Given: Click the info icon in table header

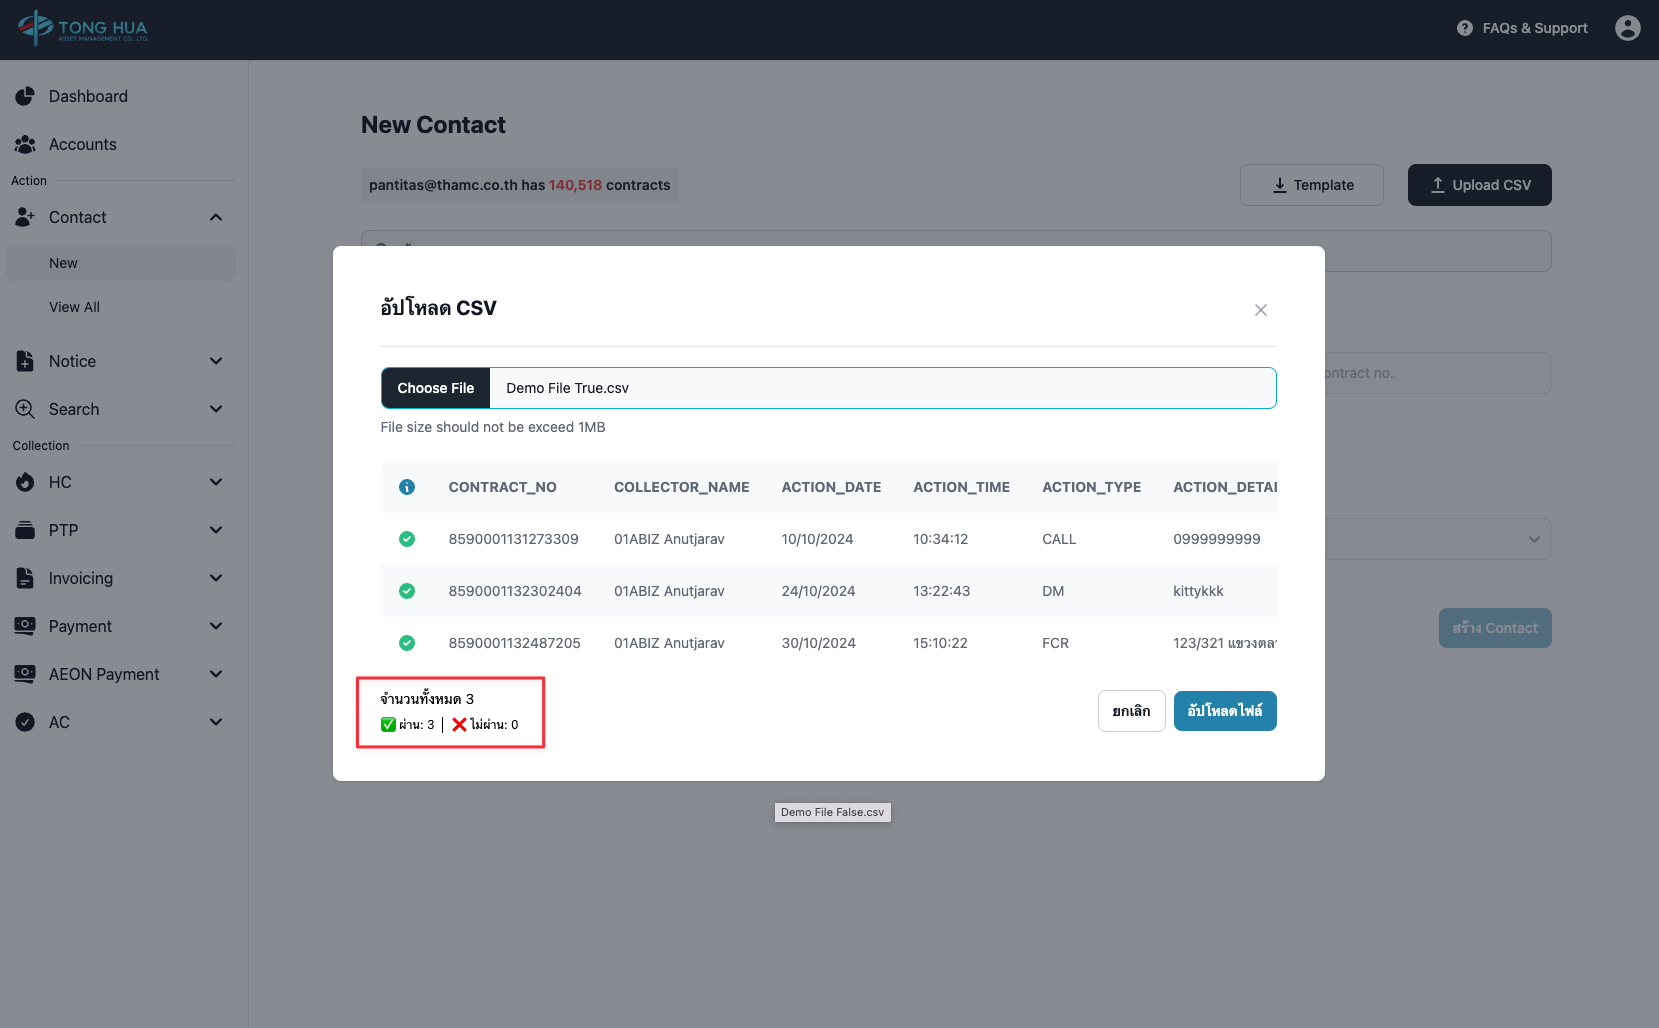Looking at the screenshot, I should (407, 487).
